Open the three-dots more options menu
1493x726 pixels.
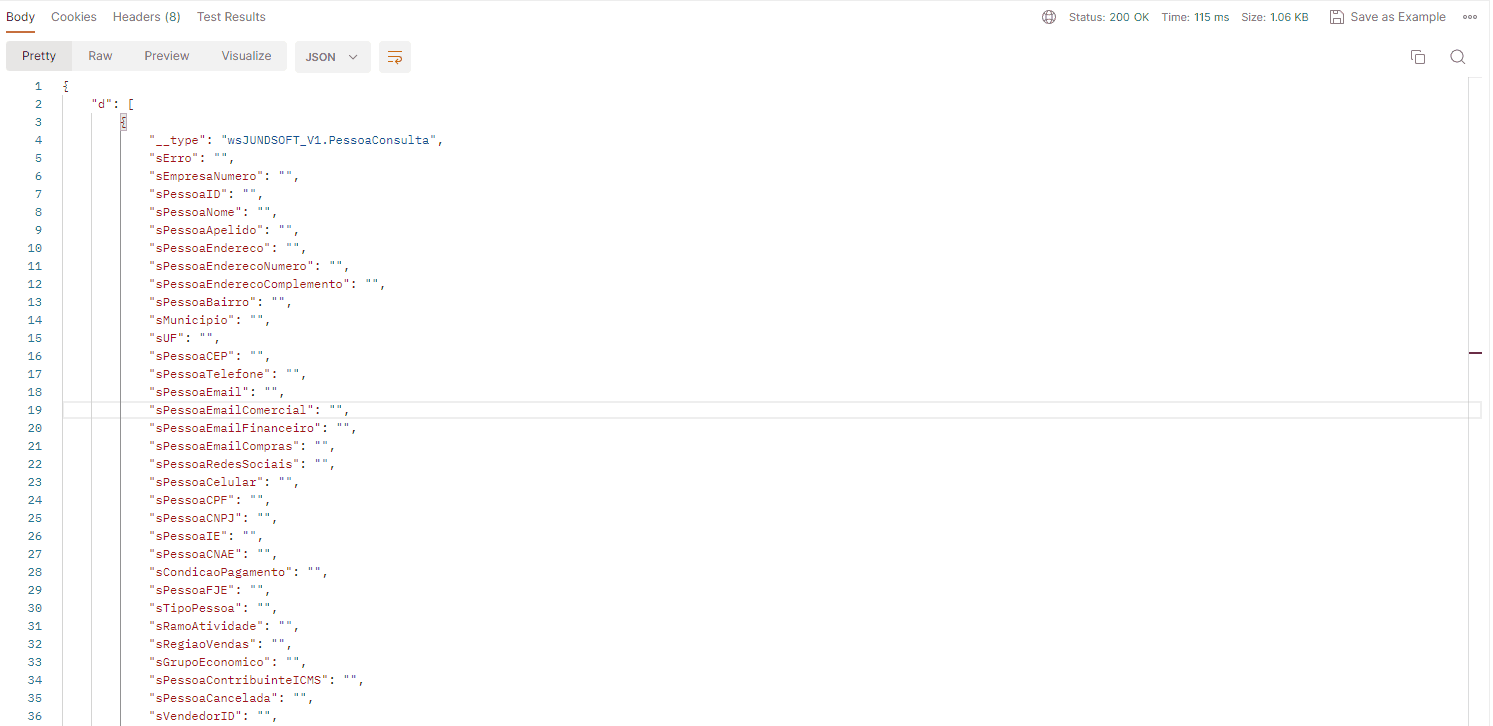1470,17
